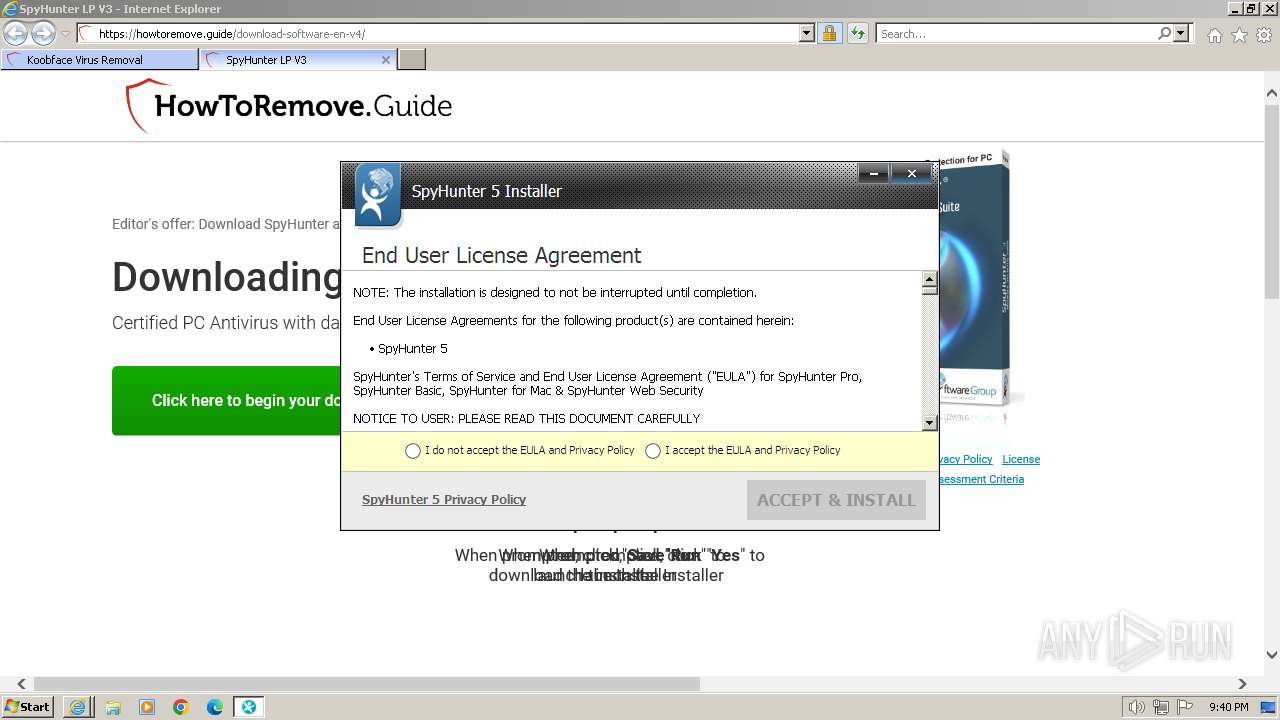Click the NOTICE TO USER line in EULA
Viewport: 1280px width, 720px height.
[526, 418]
